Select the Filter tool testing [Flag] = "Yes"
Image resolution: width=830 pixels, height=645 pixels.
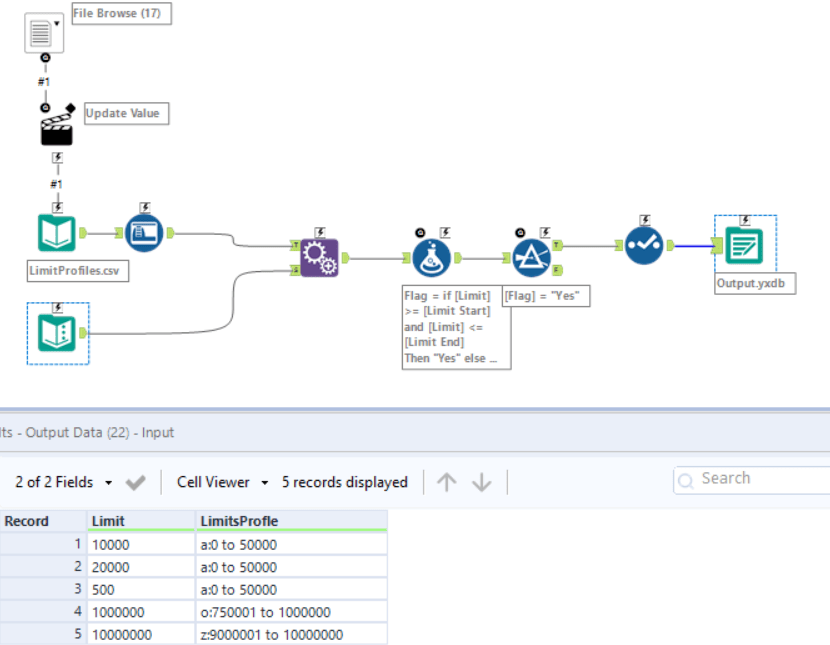[532, 255]
